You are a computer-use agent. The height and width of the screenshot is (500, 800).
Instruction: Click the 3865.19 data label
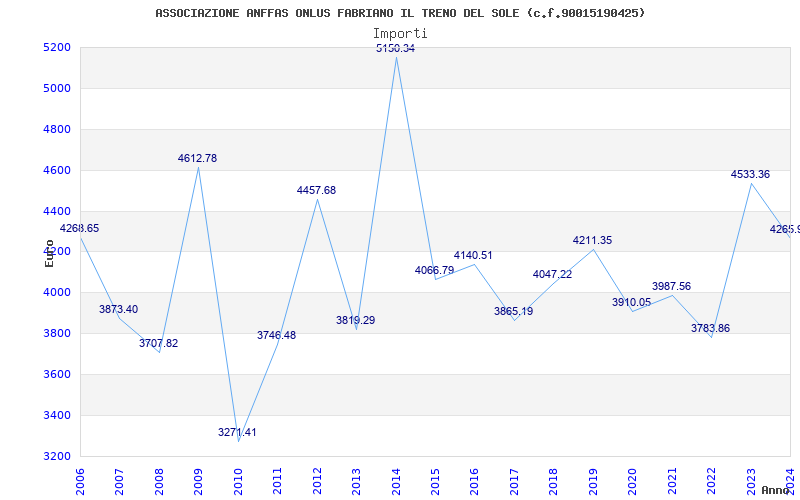pyautogui.click(x=514, y=311)
